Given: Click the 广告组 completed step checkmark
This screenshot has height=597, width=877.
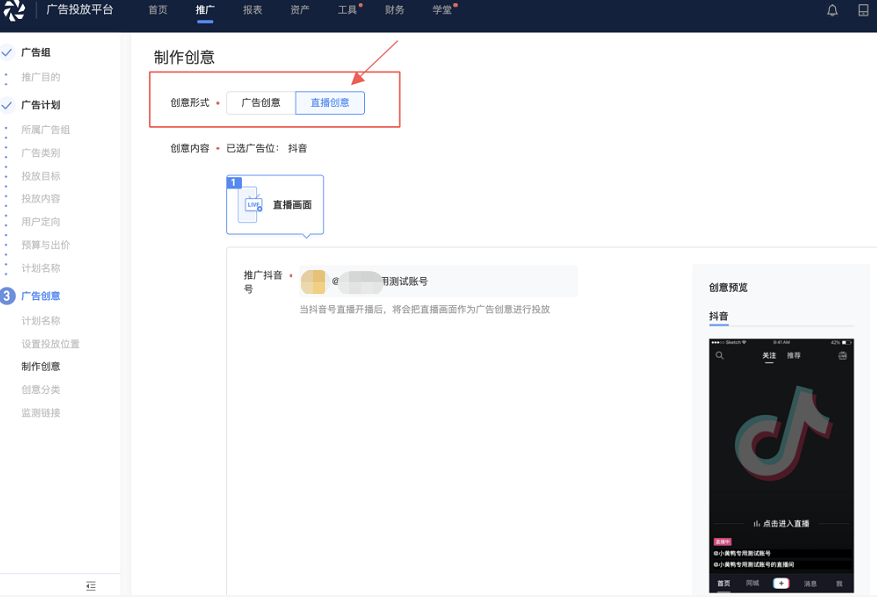Looking at the screenshot, I should click(7, 53).
